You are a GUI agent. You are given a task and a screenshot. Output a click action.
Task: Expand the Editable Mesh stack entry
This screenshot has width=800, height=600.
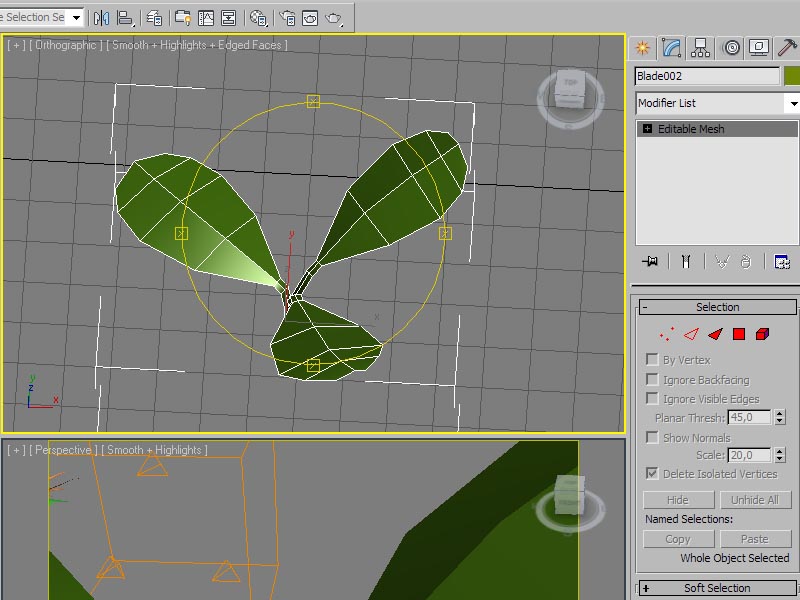coord(647,129)
